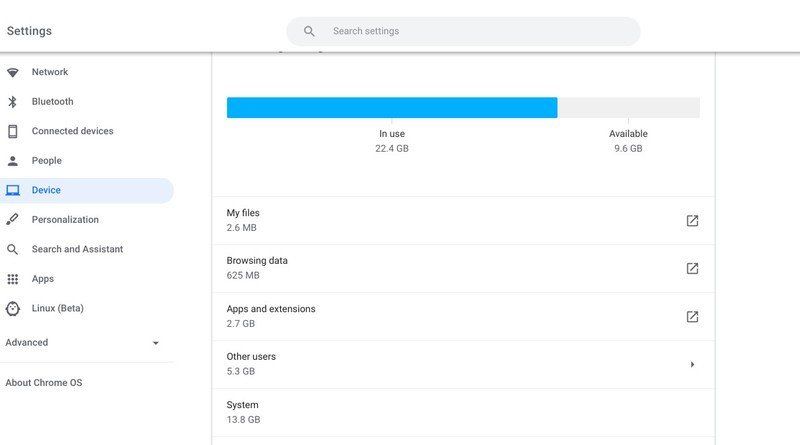Click the Bluetooth icon in sidebar
800x445 pixels.
13,102
